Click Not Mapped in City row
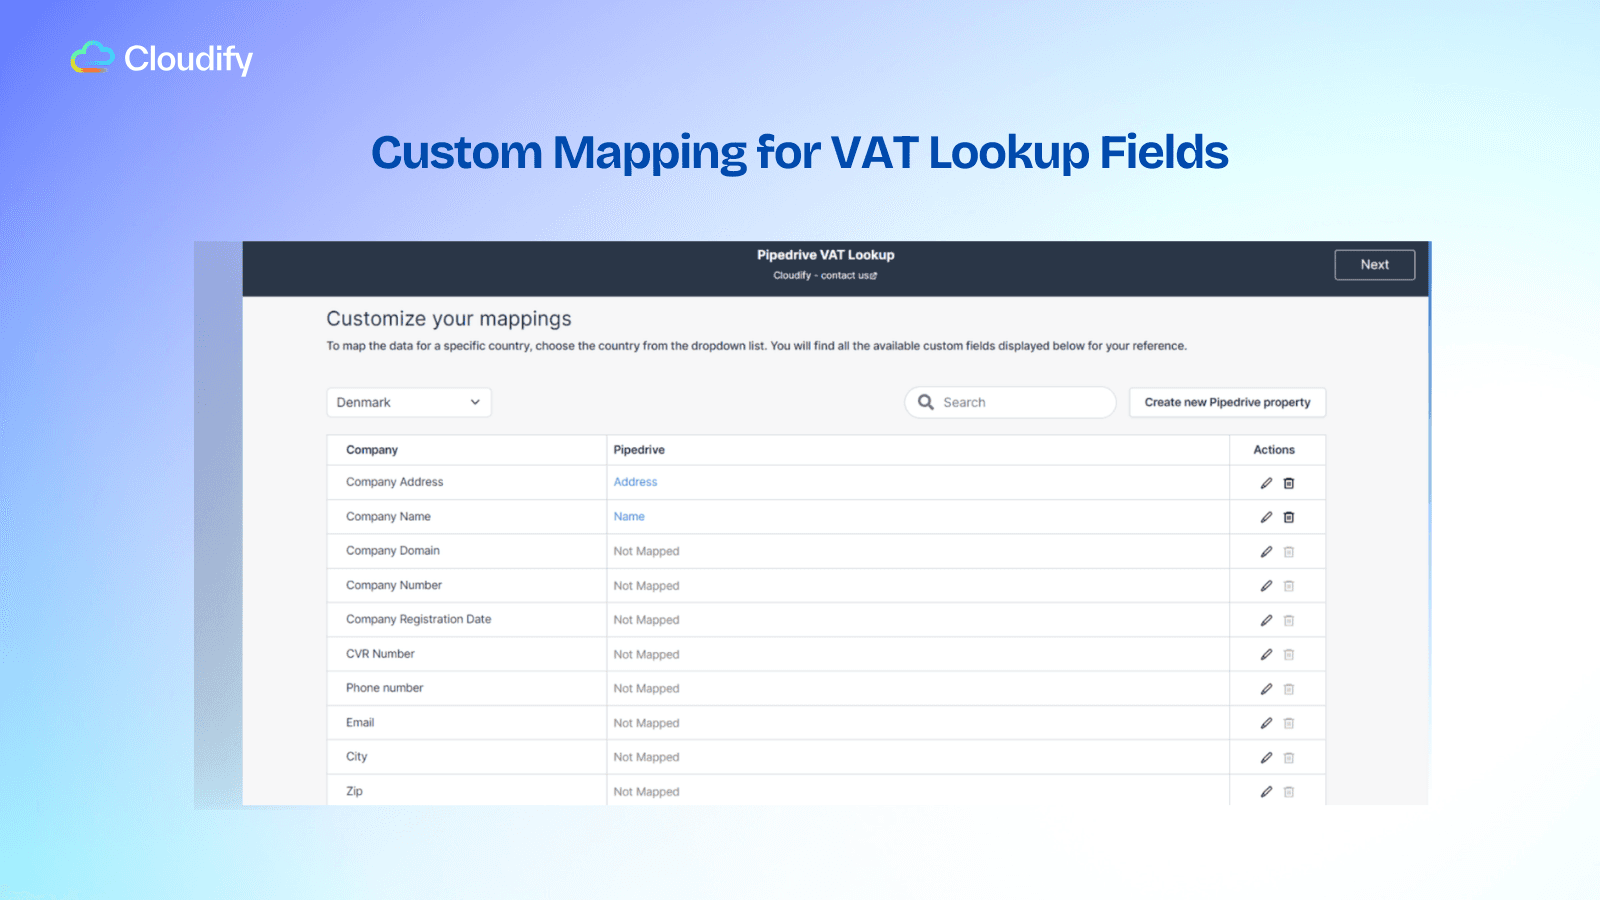This screenshot has width=1600, height=900. (646, 758)
